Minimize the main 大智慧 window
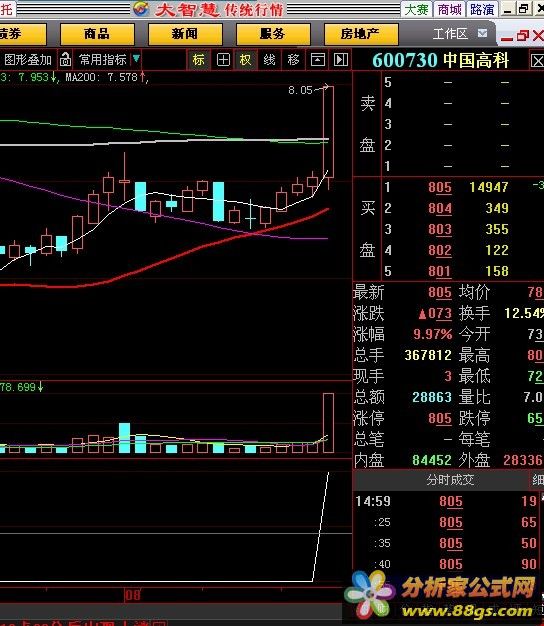Image resolution: width=544 pixels, height=626 pixels. coord(508,9)
